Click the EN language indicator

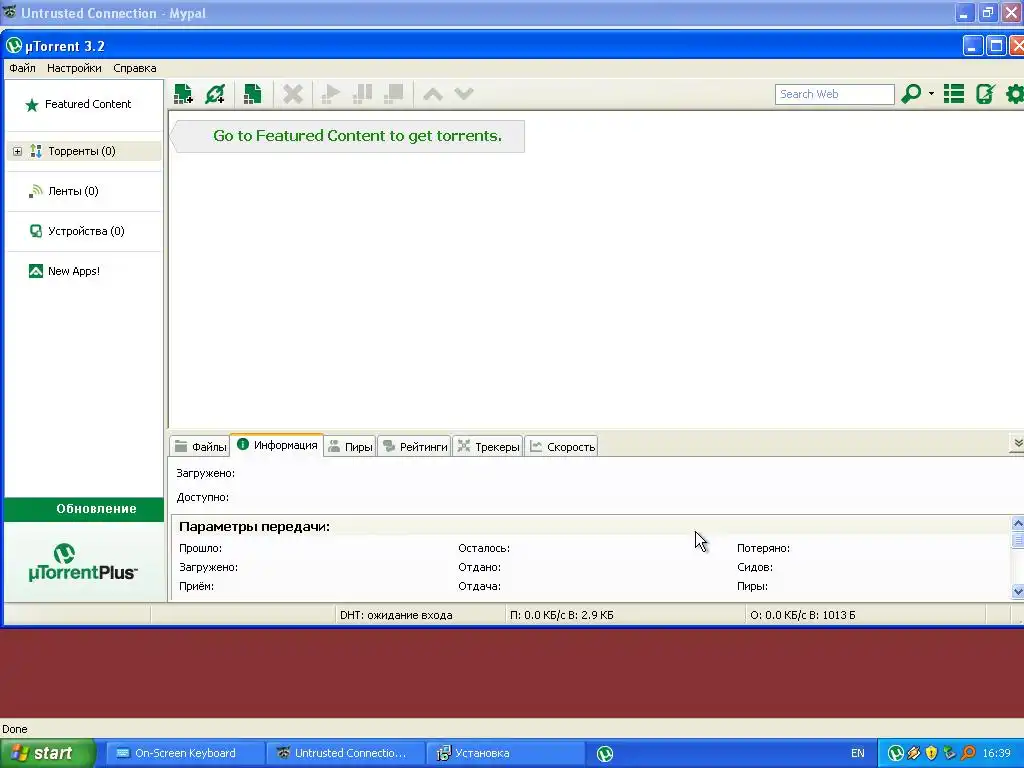[857, 754]
